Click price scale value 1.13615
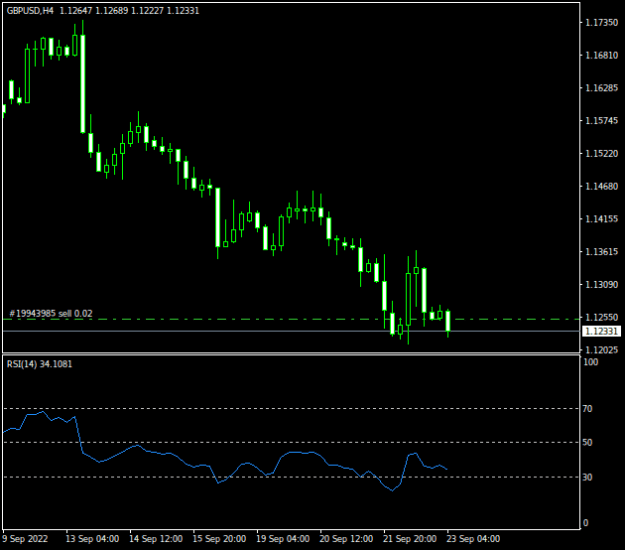 [601, 251]
